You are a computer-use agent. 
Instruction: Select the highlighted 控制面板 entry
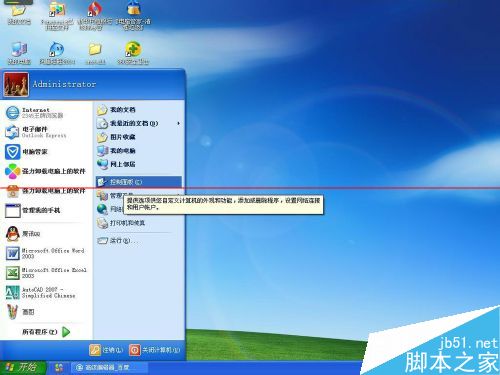point(139,182)
